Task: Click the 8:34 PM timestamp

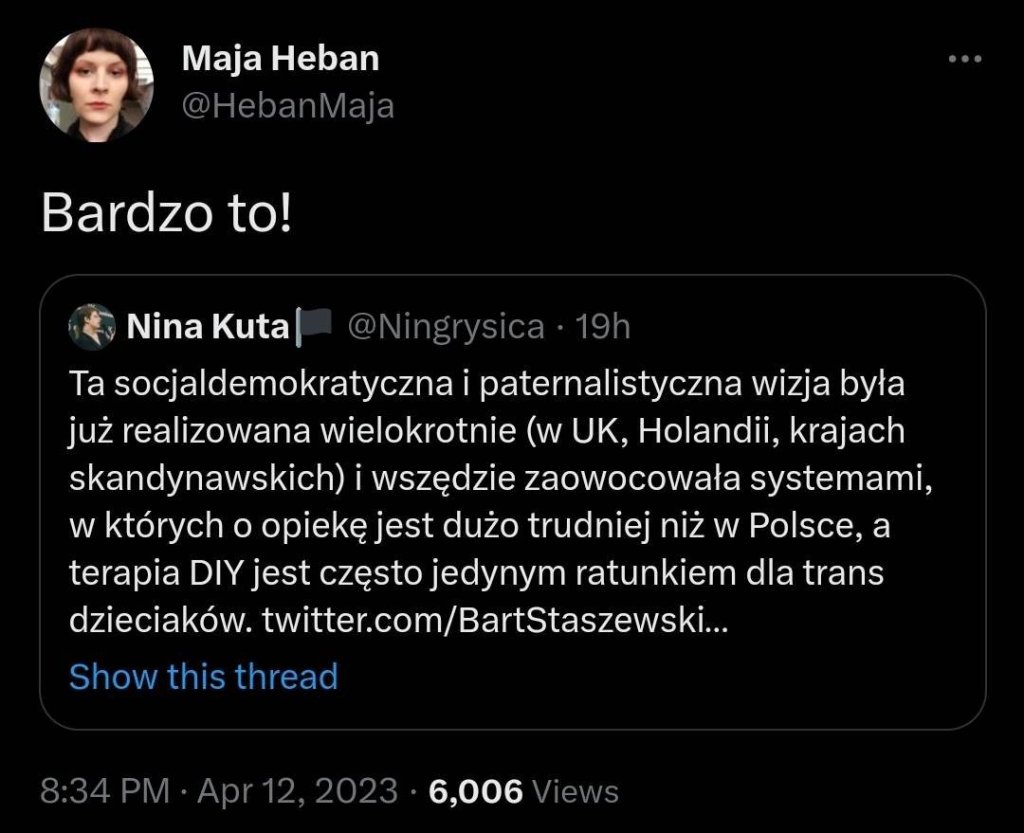Action: 104,792
